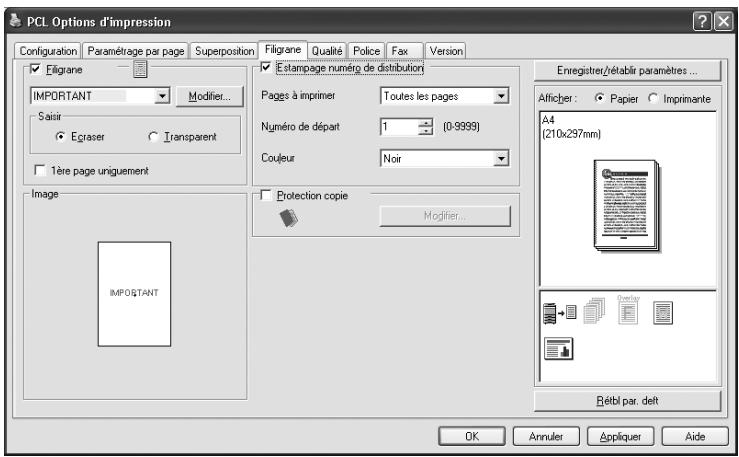Click the Modifier... button next to IMPORTANT
739x457 pixels.
[210, 96]
